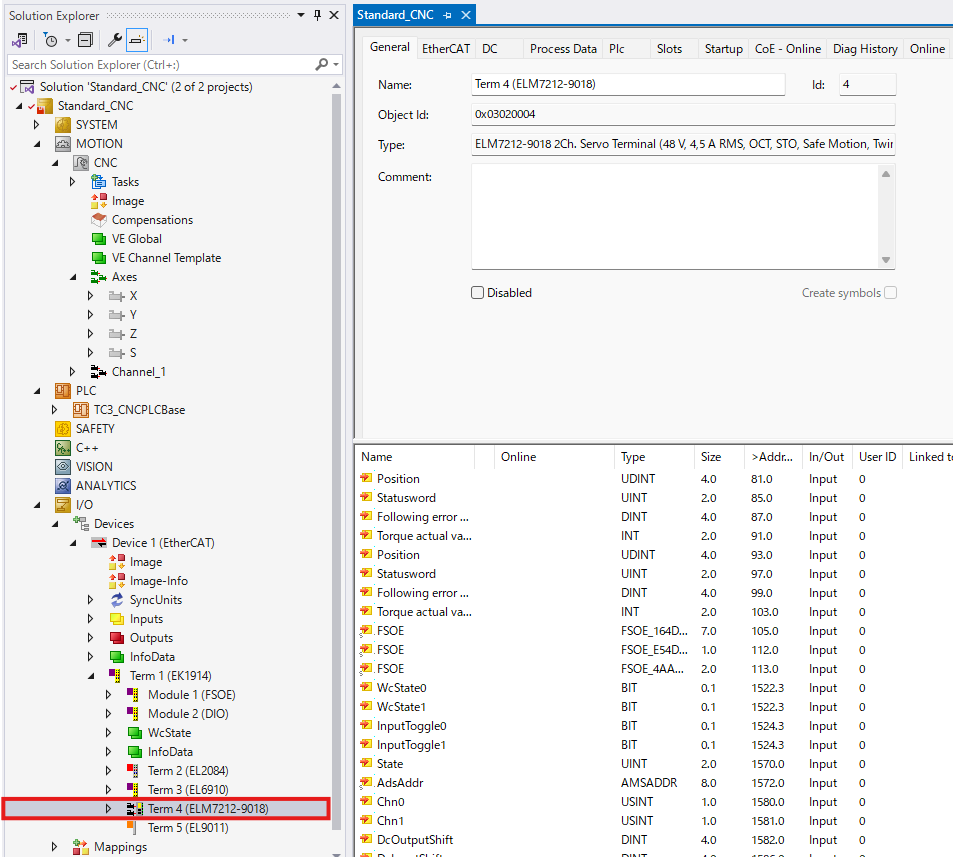Switch to the EtherCAT tab
This screenshot has height=857, width=953.
(446, 49)
